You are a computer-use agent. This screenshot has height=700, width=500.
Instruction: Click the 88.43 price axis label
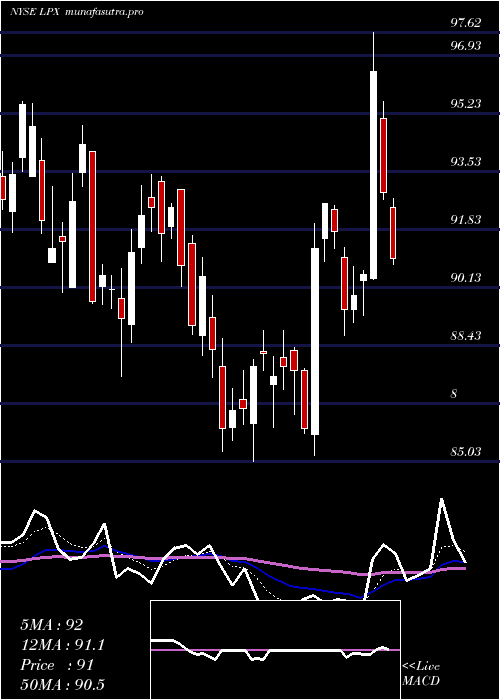tap(466, 336)
